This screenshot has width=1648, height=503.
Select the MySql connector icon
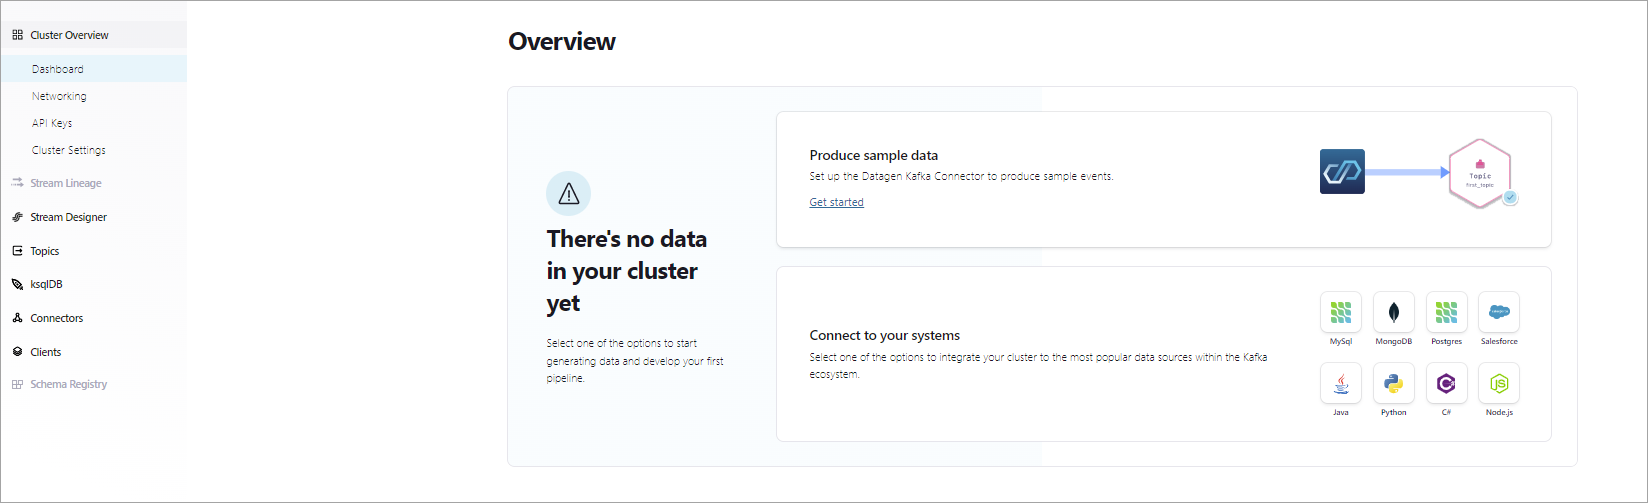click(1341, 312)
